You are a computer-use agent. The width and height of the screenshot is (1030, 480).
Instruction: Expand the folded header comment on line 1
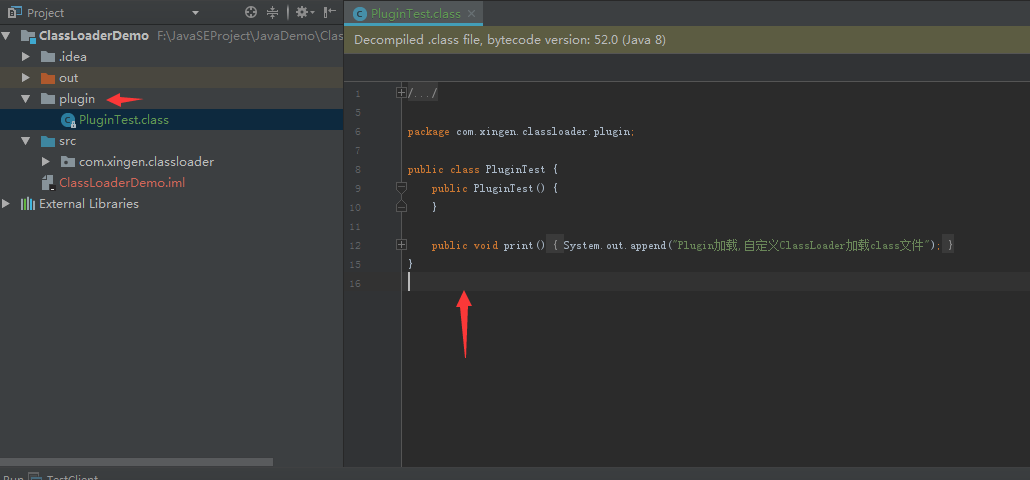tap(401, 93)
